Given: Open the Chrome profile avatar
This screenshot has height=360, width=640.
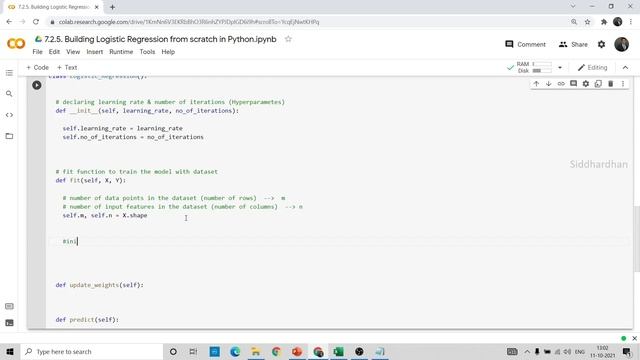Looking at the screenshot, I should pyautogui.click(x=618, y=22).
